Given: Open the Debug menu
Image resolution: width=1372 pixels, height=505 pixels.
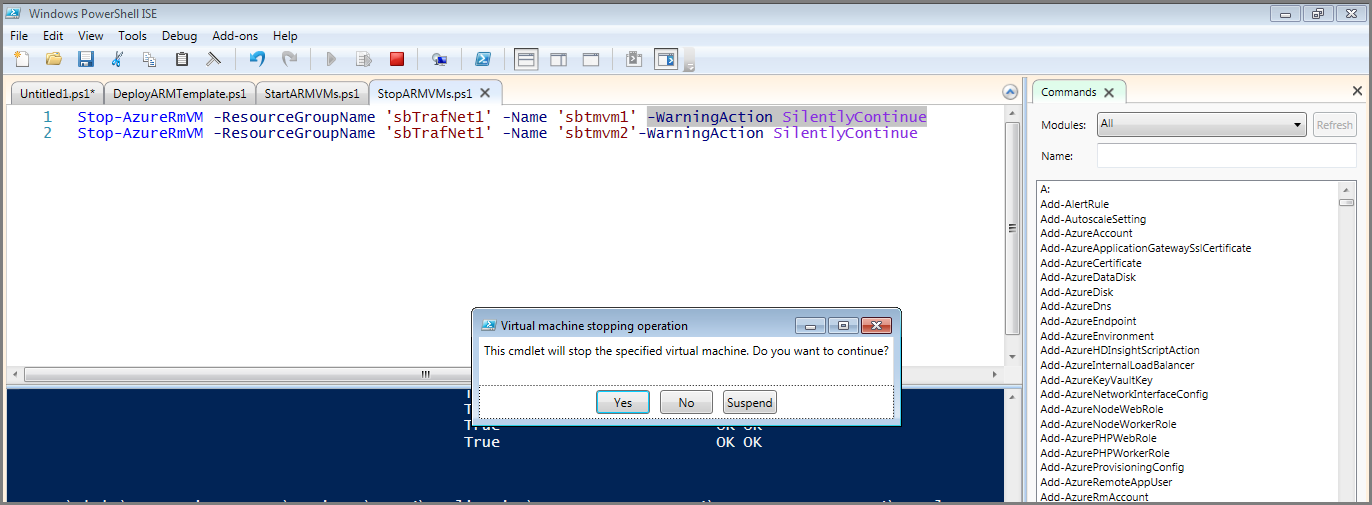Looking at the screenshot, I should 180,35.
